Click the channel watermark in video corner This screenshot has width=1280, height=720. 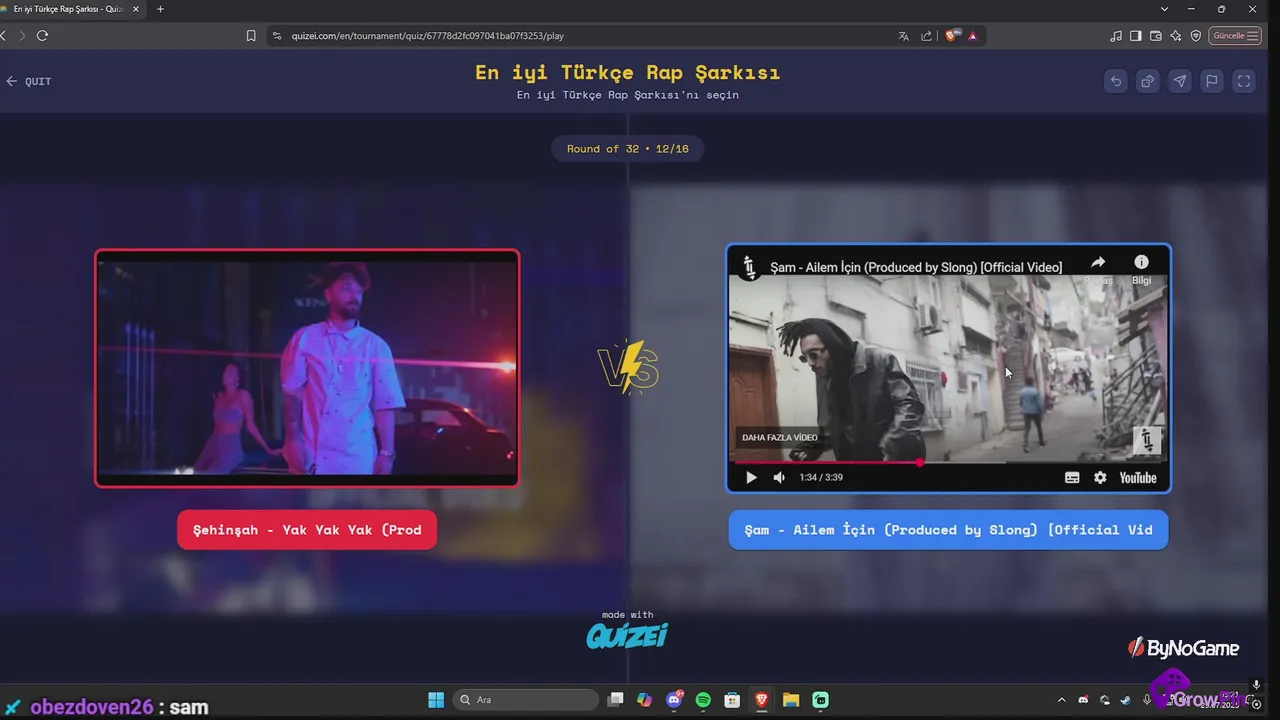(x=1146, y=439)
